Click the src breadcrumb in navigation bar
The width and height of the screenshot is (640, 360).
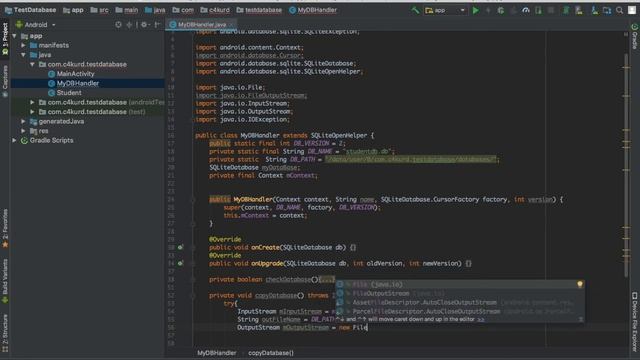100,10
